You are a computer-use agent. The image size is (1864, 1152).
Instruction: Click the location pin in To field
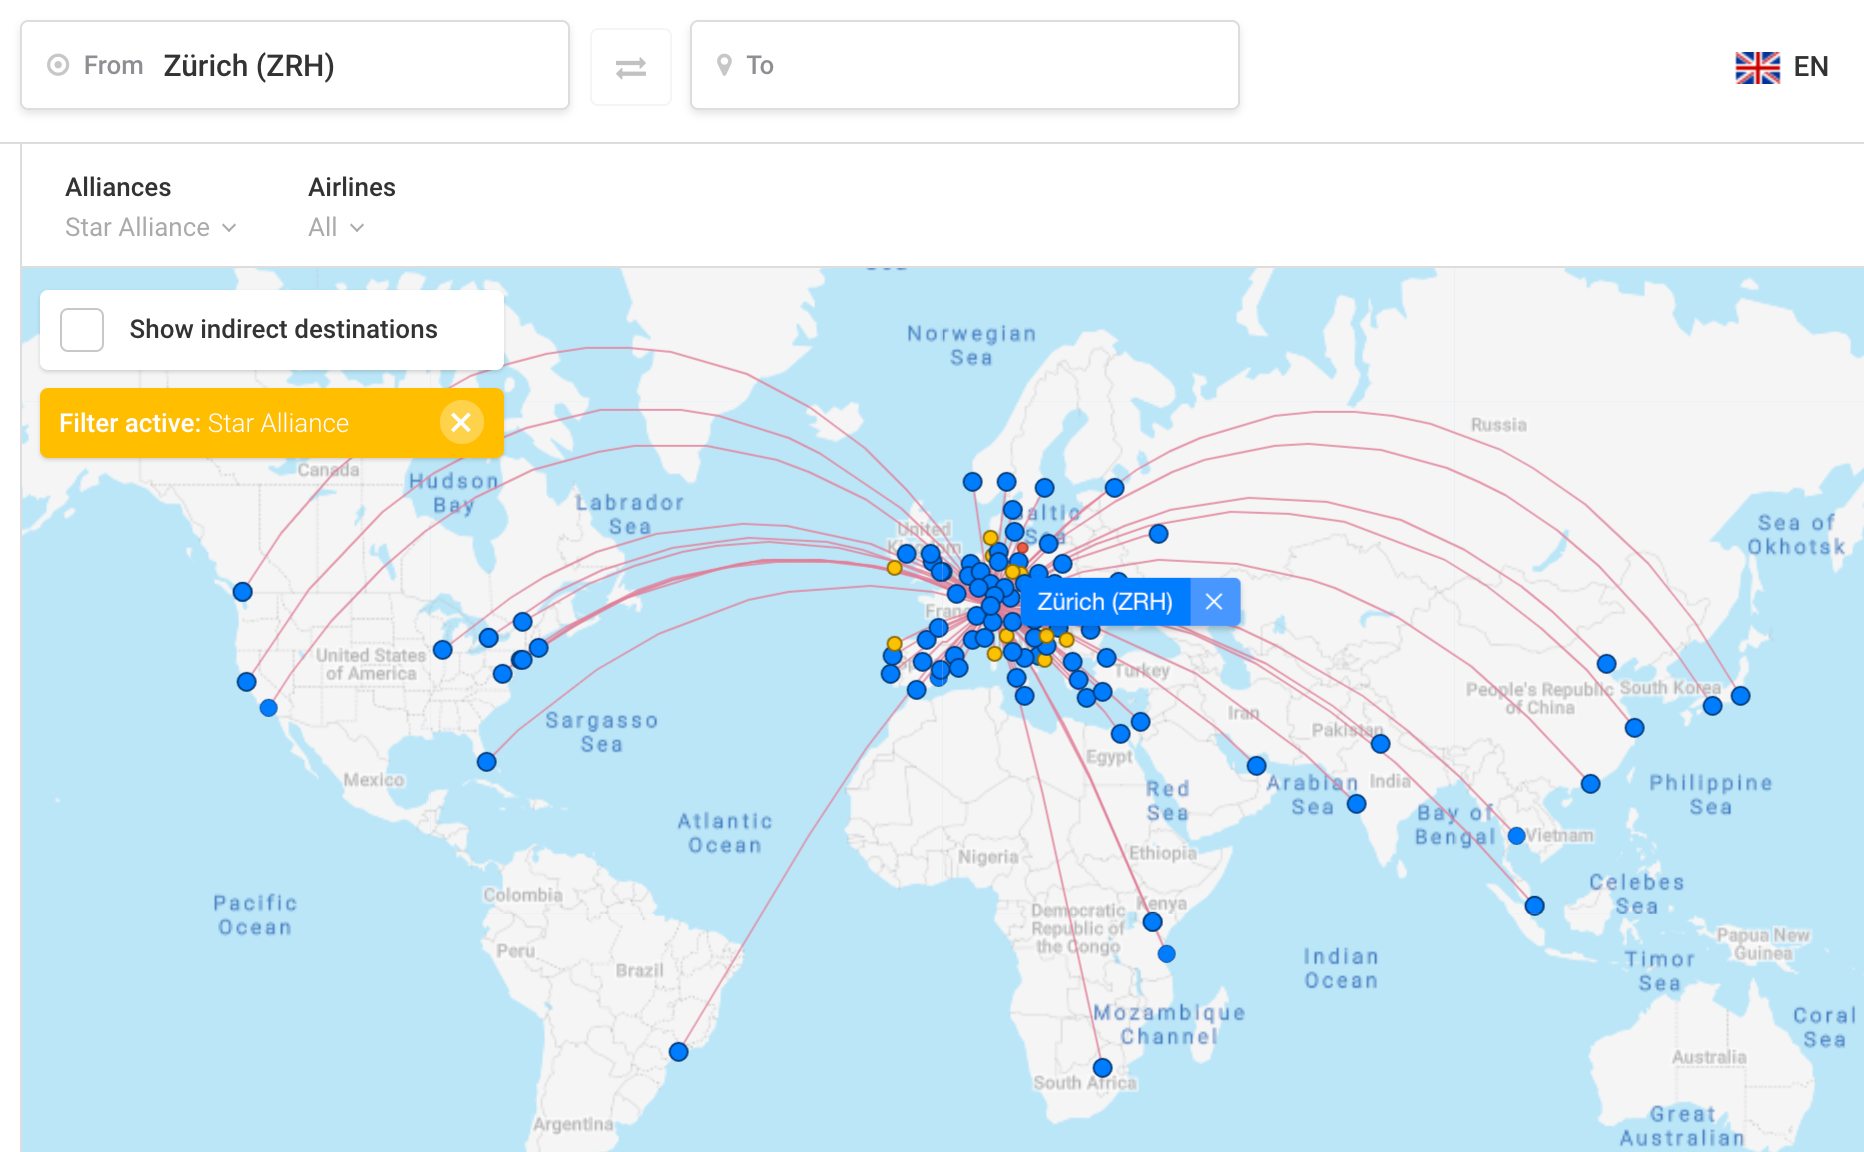pos(724,66)
